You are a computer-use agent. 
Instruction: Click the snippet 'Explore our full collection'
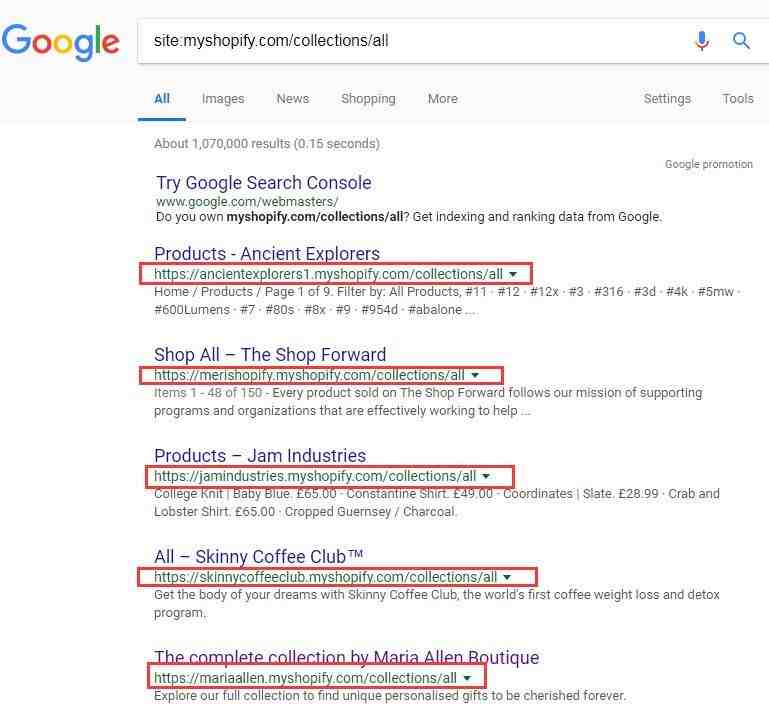(x=390, y=696)
